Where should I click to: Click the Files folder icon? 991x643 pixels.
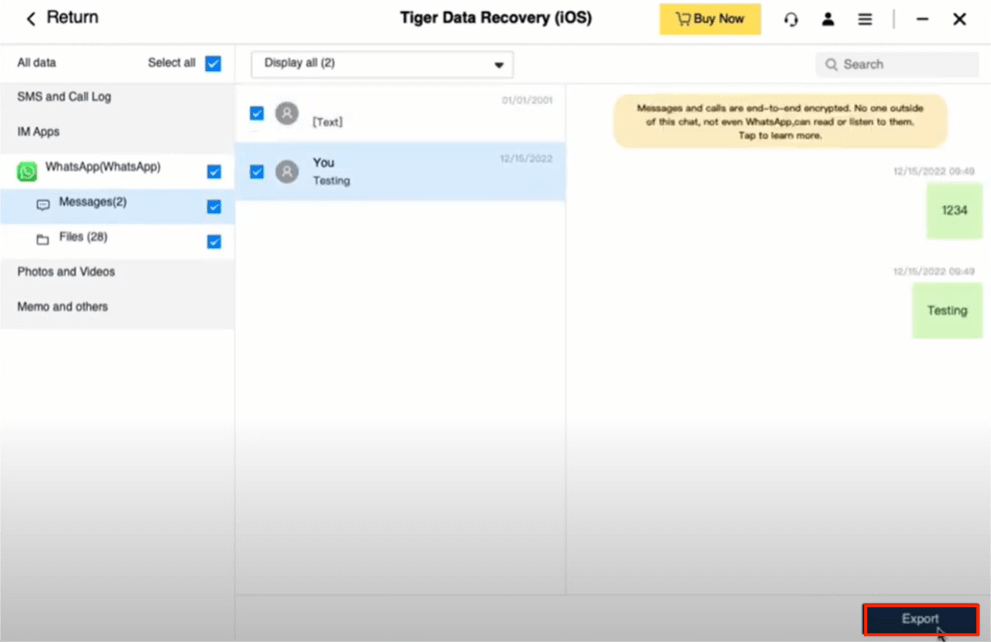click(x=43, y=239)
